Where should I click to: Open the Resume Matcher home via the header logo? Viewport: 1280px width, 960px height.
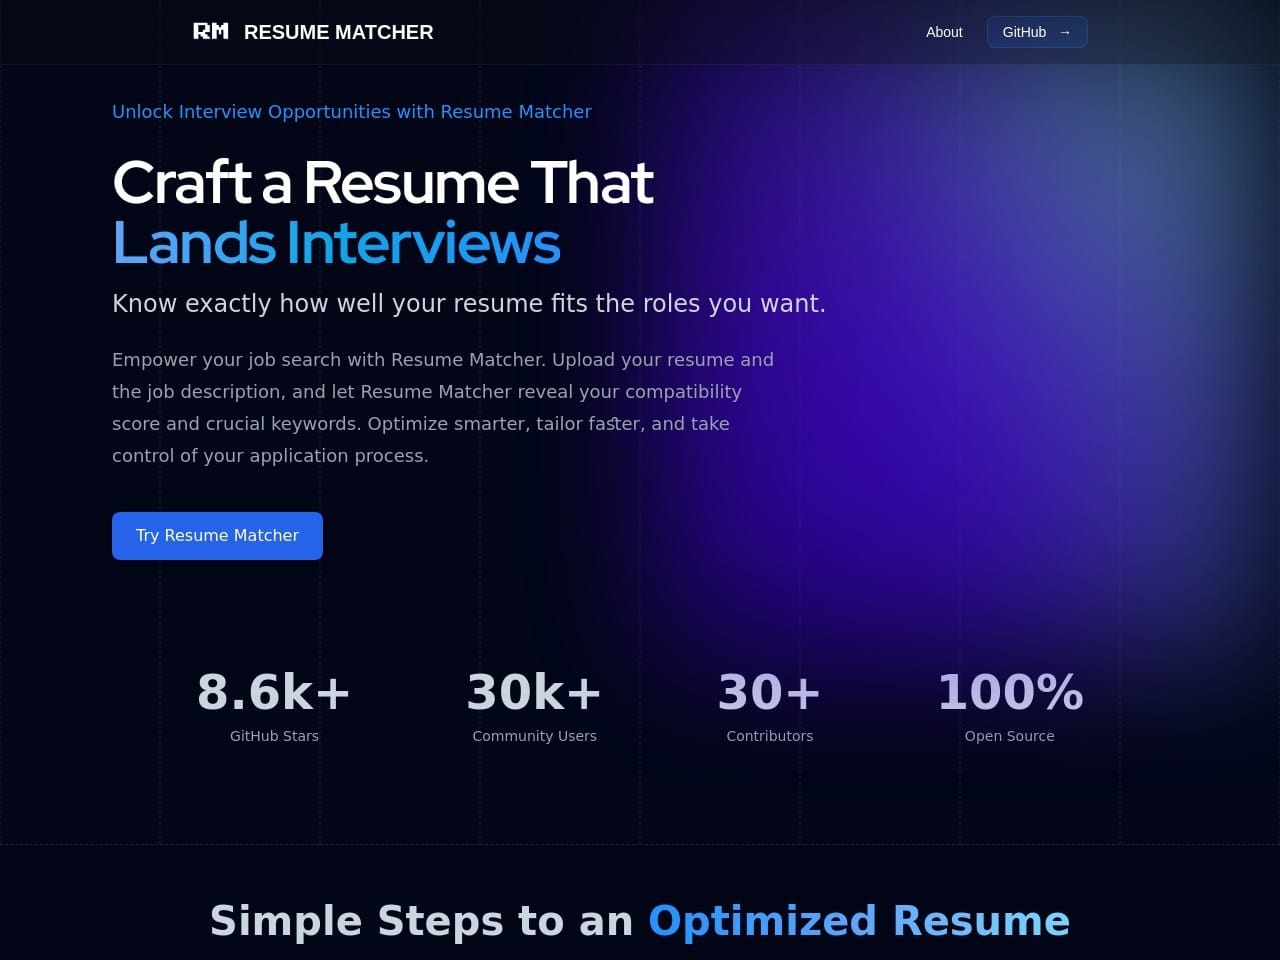pyautogui.click(x=311, y=31)
